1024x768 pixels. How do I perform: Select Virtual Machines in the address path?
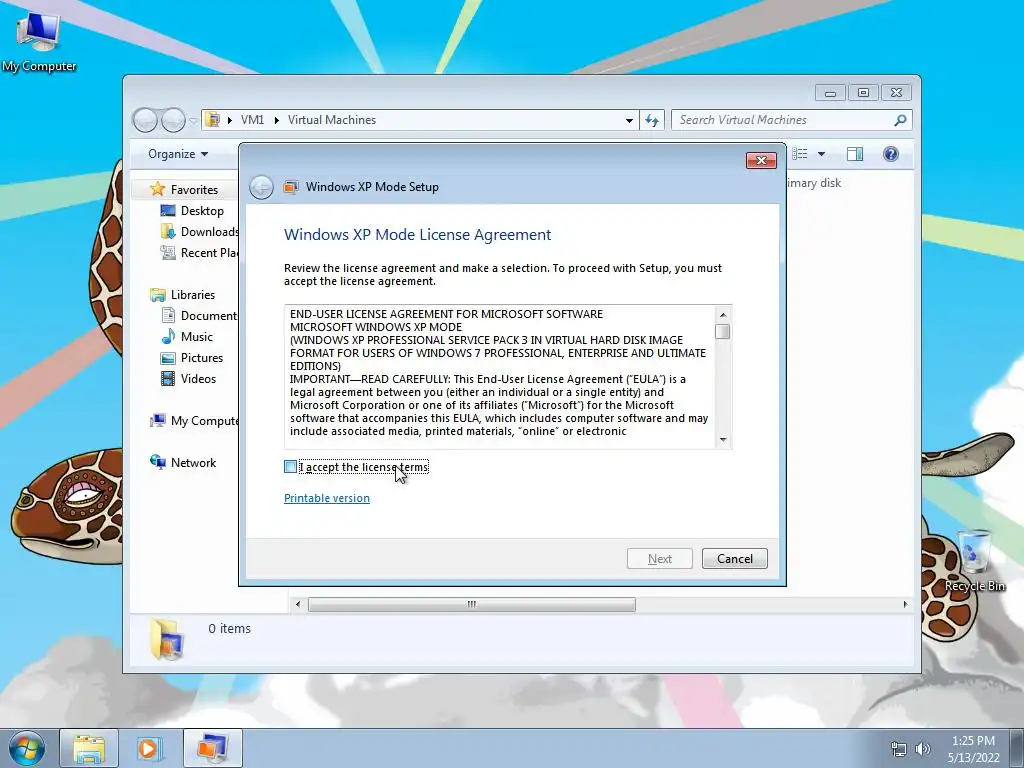pyautogui.click(x=332, y=120)
